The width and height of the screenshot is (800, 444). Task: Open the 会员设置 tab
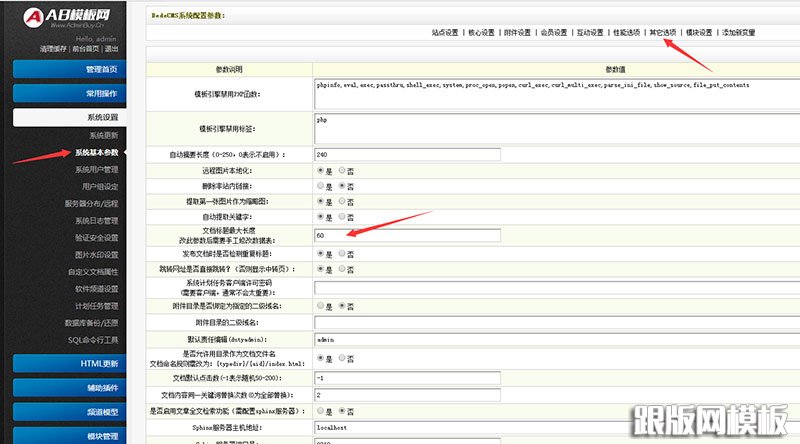554,32
